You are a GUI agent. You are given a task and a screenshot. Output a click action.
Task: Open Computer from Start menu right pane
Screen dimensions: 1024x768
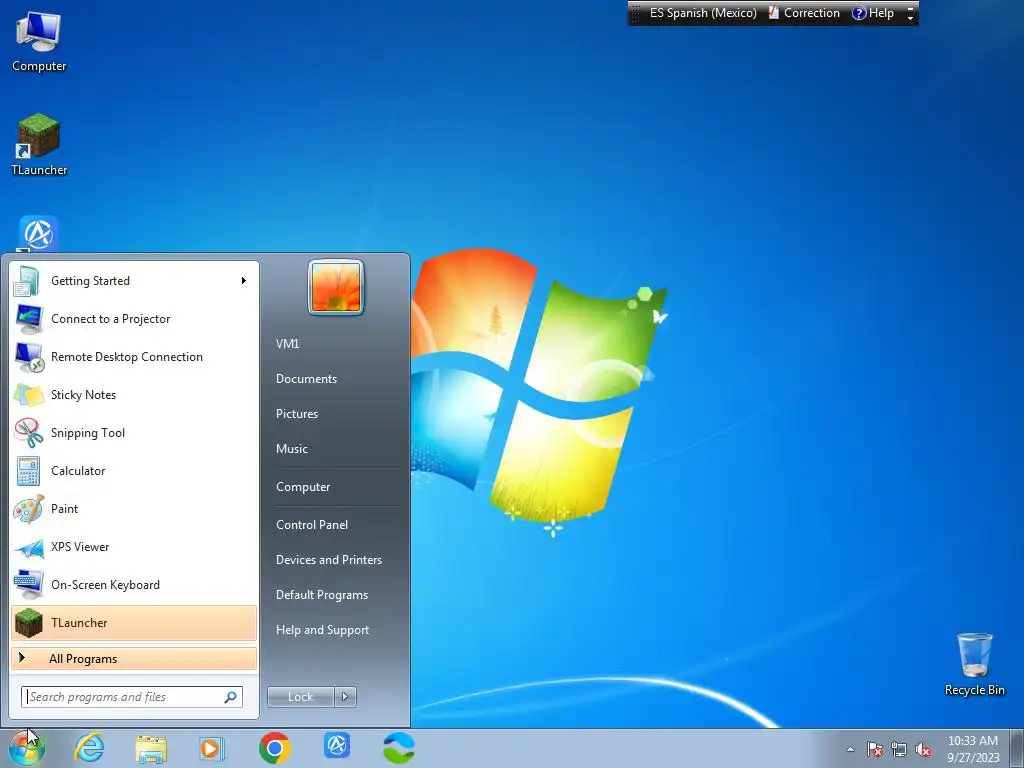coord(303,487)
